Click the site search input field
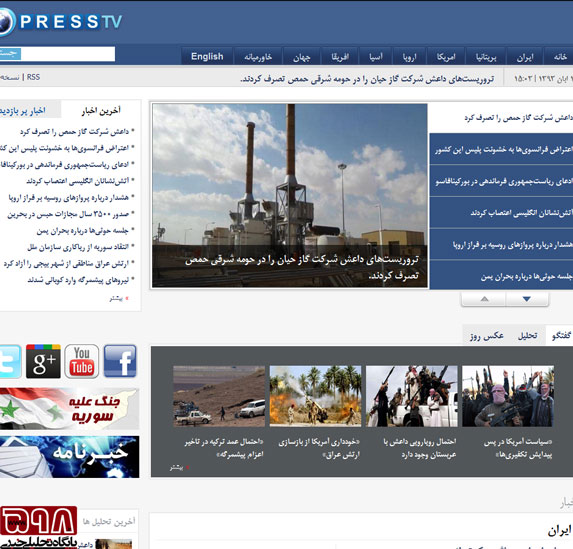Image resolution: width=573 pixels, height=549 pixels. (68, 54)
